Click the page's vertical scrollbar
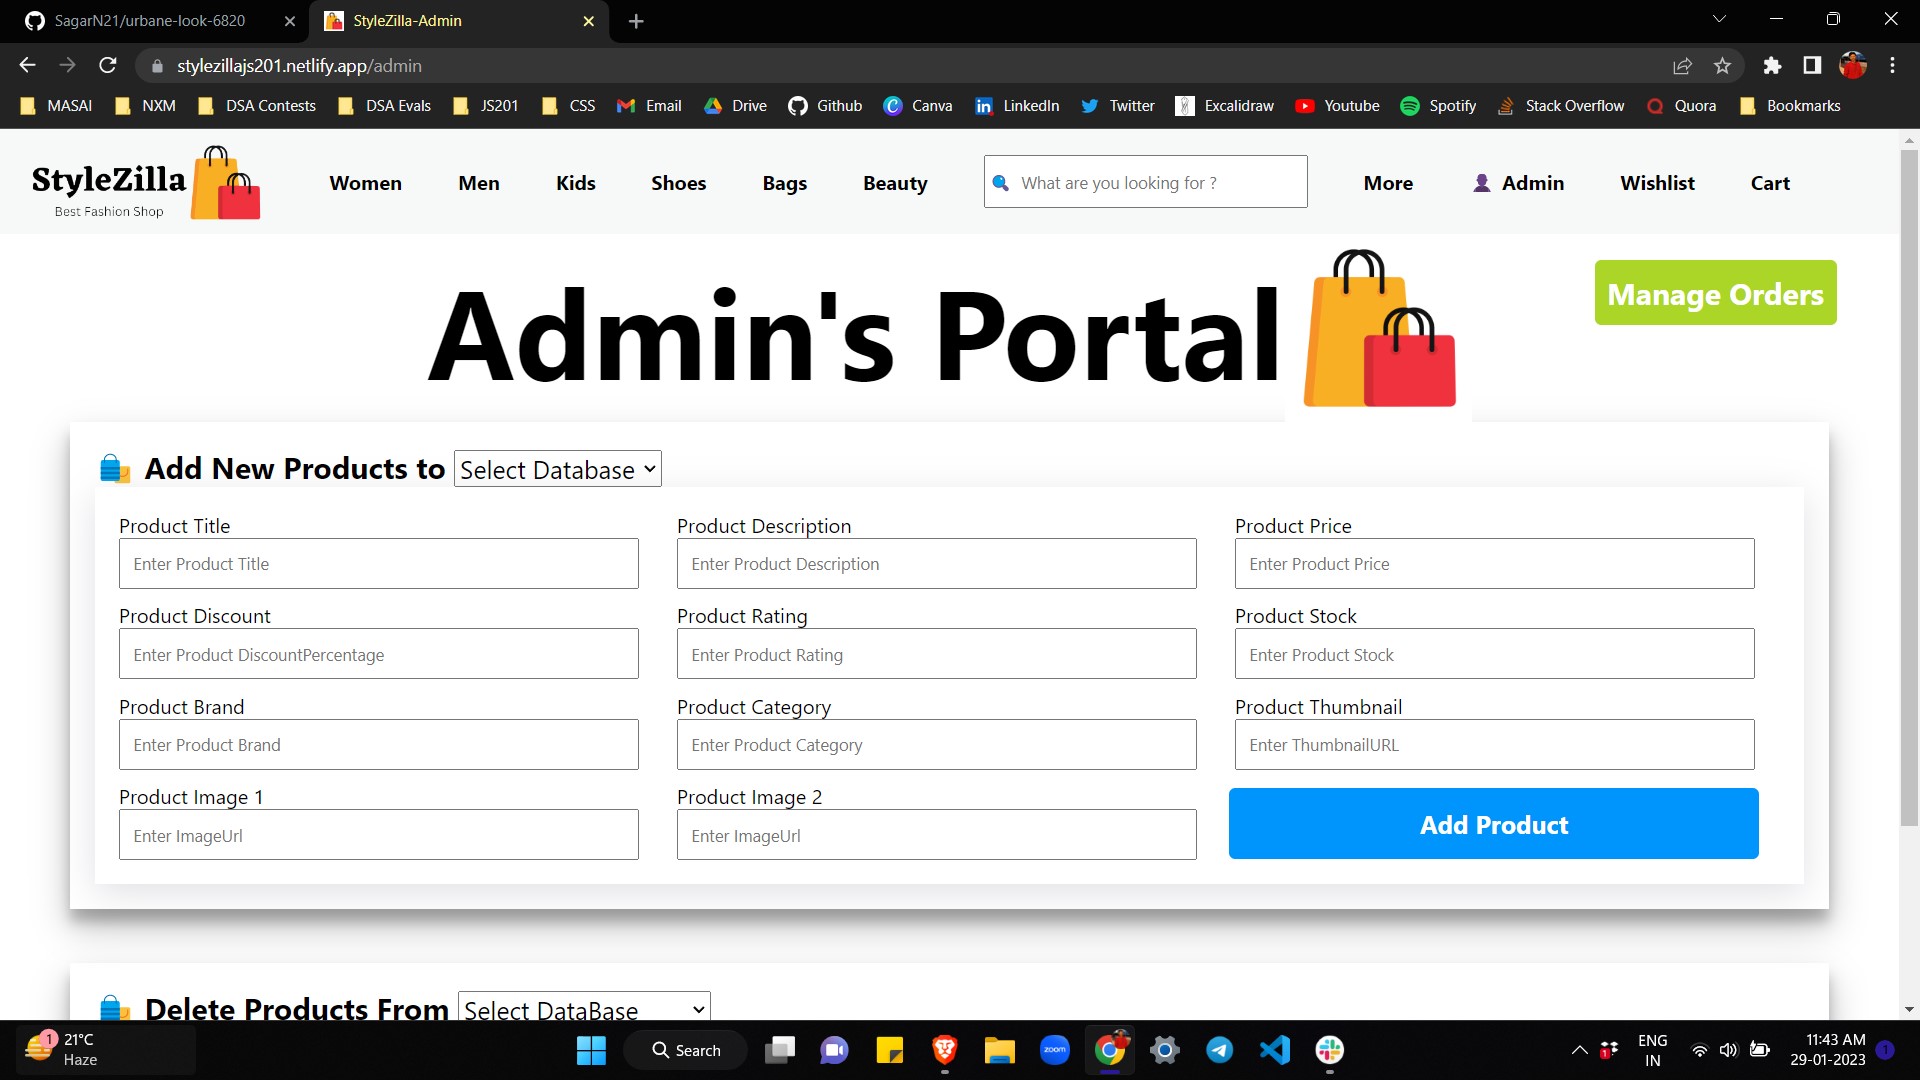Image resolution: width=1920 pixels, height=1080 pixels. point(1908,480)
